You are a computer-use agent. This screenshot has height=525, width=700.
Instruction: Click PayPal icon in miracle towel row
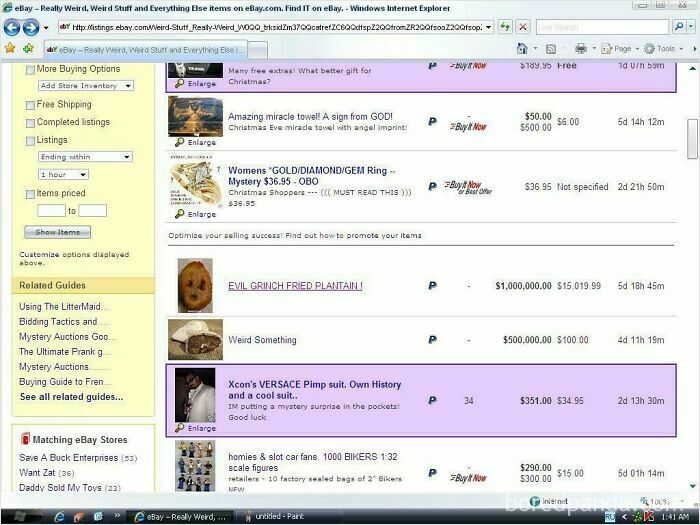point(432,121)
